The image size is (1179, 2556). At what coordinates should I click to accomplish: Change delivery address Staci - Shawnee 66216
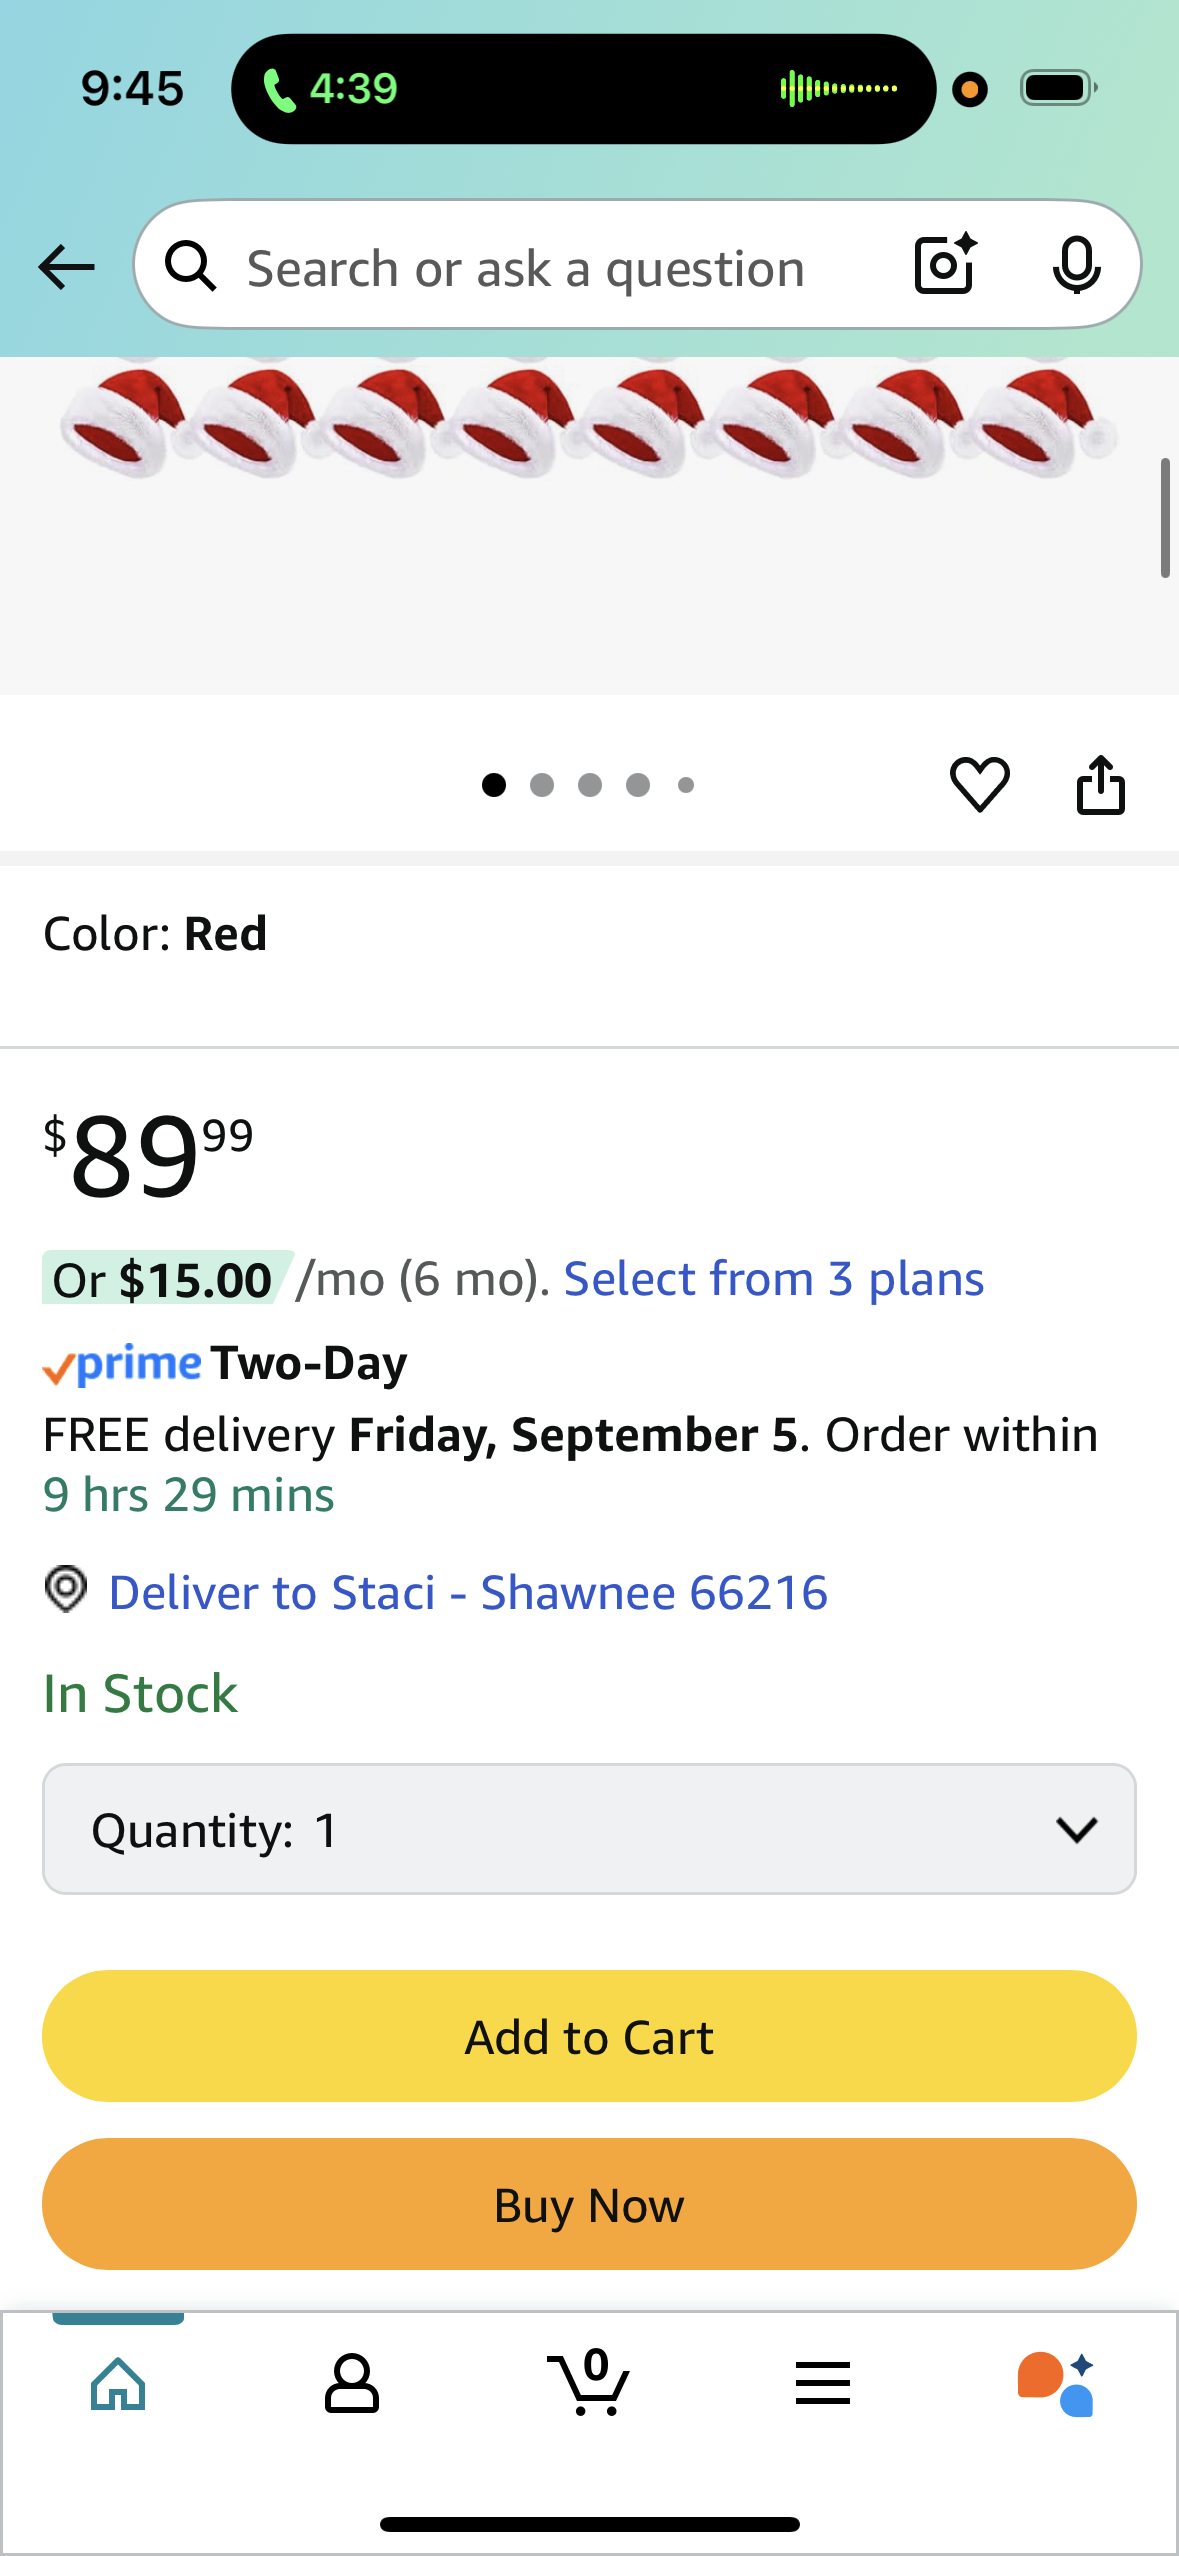pos(468,1592)
